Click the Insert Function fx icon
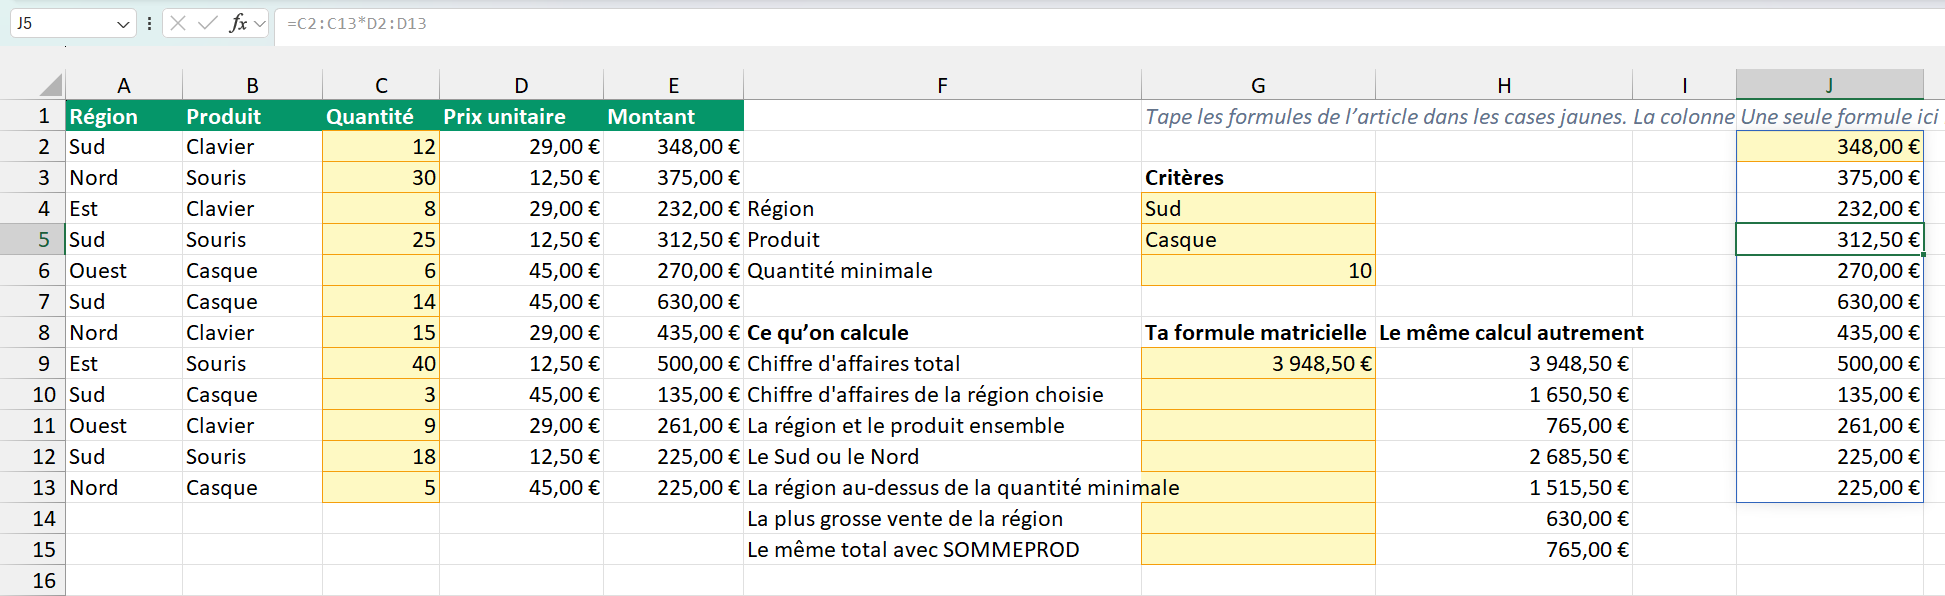 click(x=238, y=23)
